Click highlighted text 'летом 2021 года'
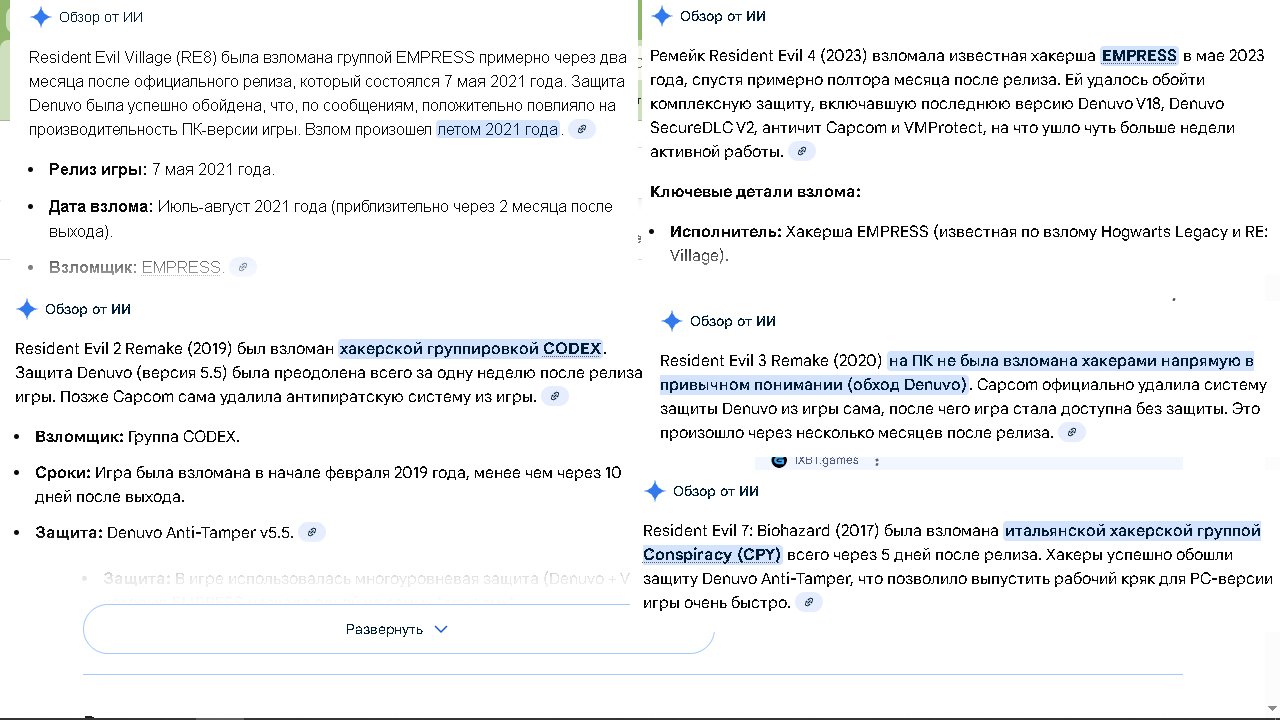The width and height of the screenshot is (1280, 720). [497, 130]
